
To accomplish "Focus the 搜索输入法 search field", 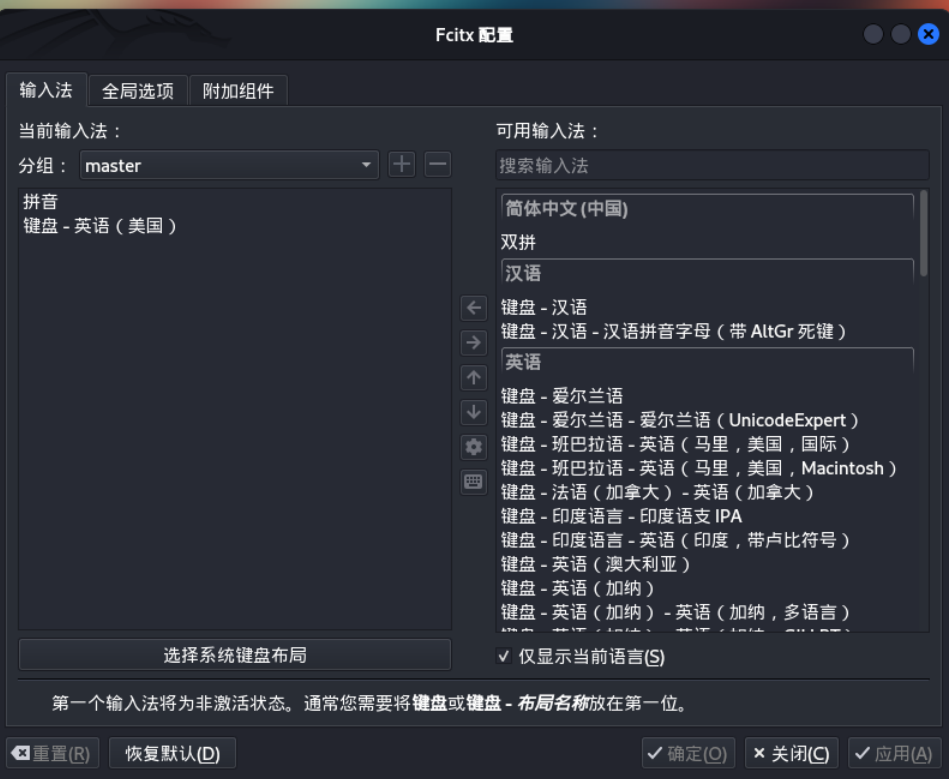I will pos(712,165).
